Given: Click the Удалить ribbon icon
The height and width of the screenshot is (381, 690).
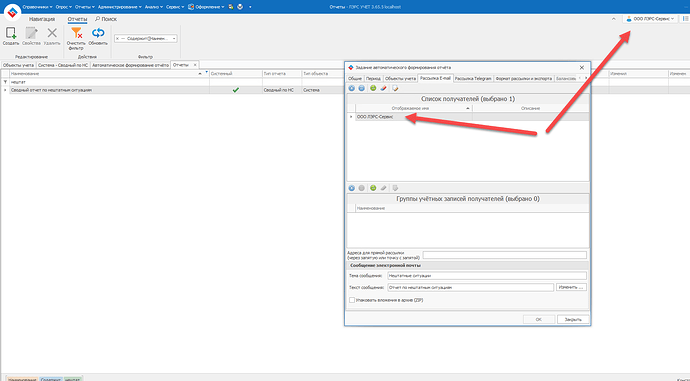Looking at the screenshot, I should pyautogui.click(x=52, y=36).
